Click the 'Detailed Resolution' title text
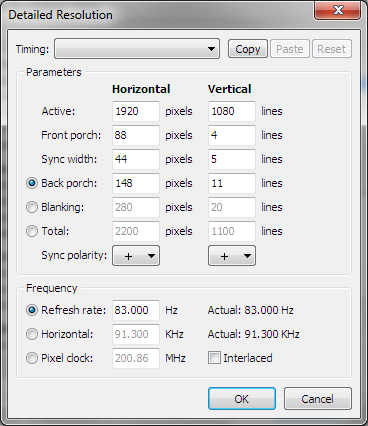The height and width of the screenshot is (426, 368). (x=60, y=15)
